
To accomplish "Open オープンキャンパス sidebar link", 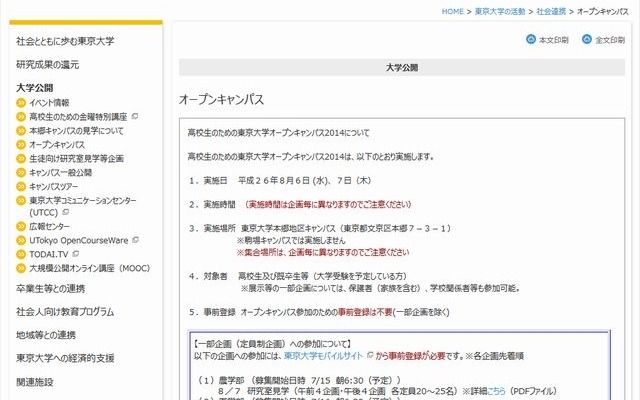I will (x=57, y=144).
